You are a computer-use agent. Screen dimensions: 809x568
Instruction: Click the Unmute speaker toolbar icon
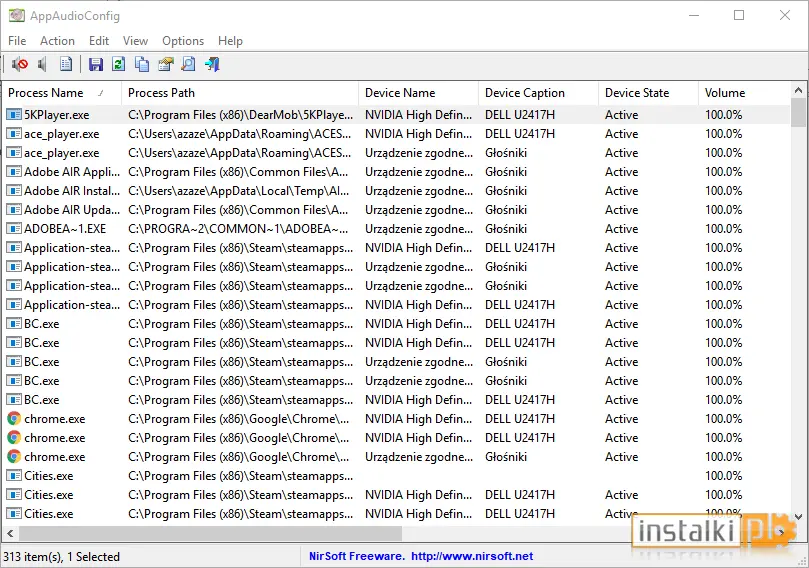point(43,64)
